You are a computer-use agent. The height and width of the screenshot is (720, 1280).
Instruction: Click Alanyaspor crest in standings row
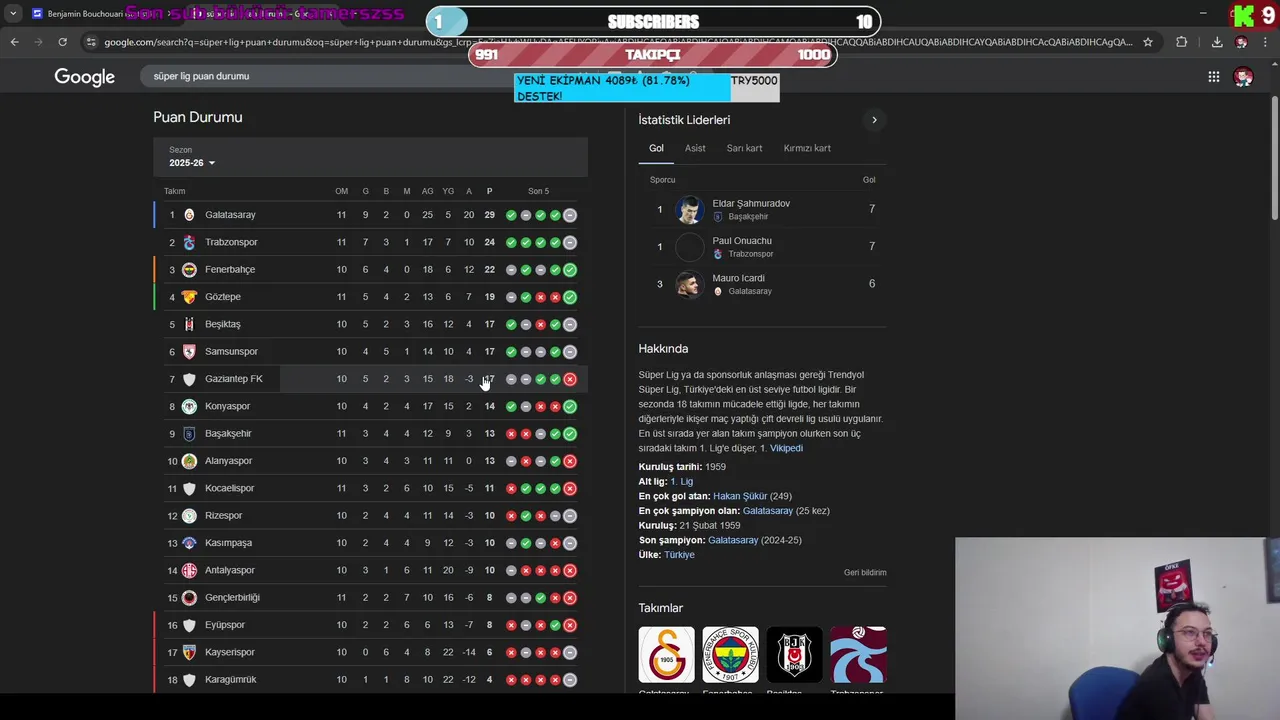pyautogui.click(x=189, y=461)
